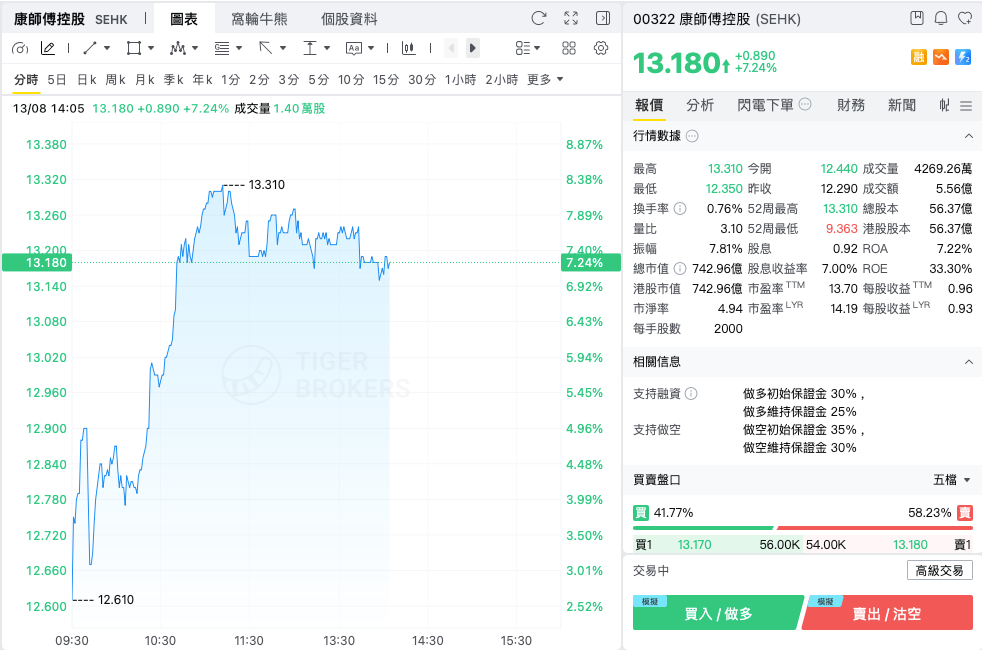The width and height of the screenshot is (982, 650).
Task: Select the 周k chart period
Action: click(x=115, y=80)
